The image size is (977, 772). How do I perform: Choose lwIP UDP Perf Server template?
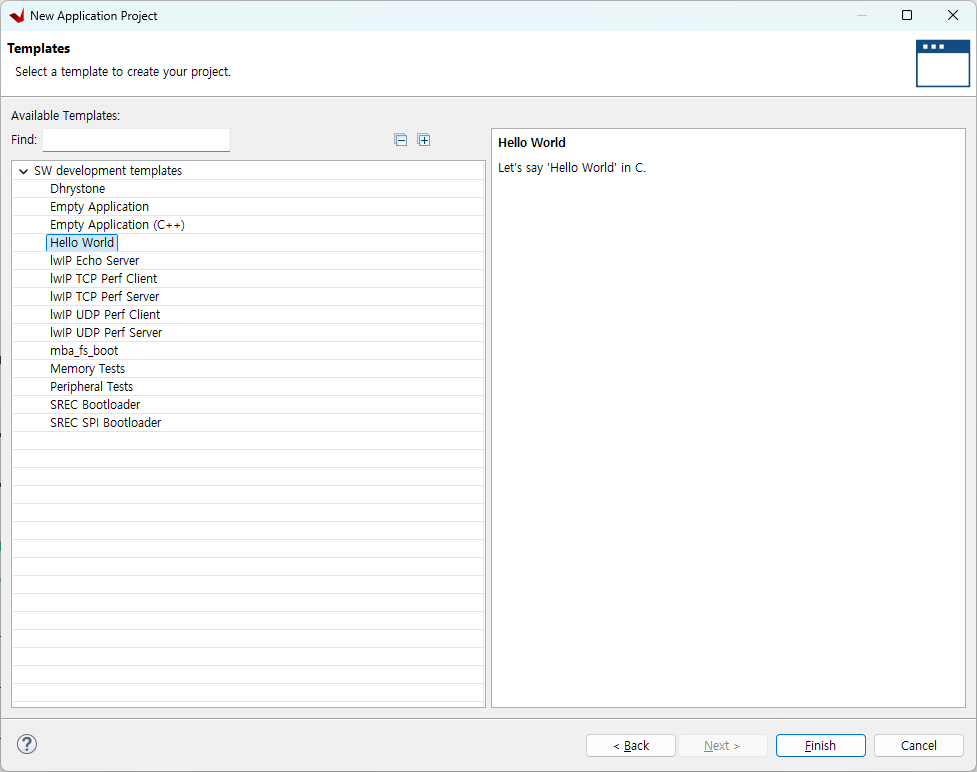(x=105, y=333)
